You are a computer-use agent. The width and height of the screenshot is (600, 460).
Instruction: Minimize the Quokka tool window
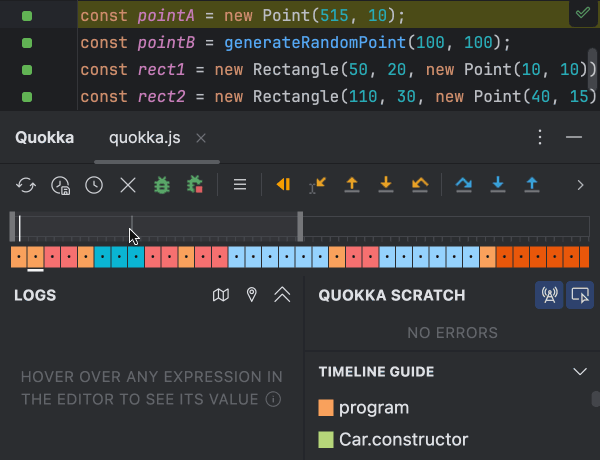pos(574,137)
